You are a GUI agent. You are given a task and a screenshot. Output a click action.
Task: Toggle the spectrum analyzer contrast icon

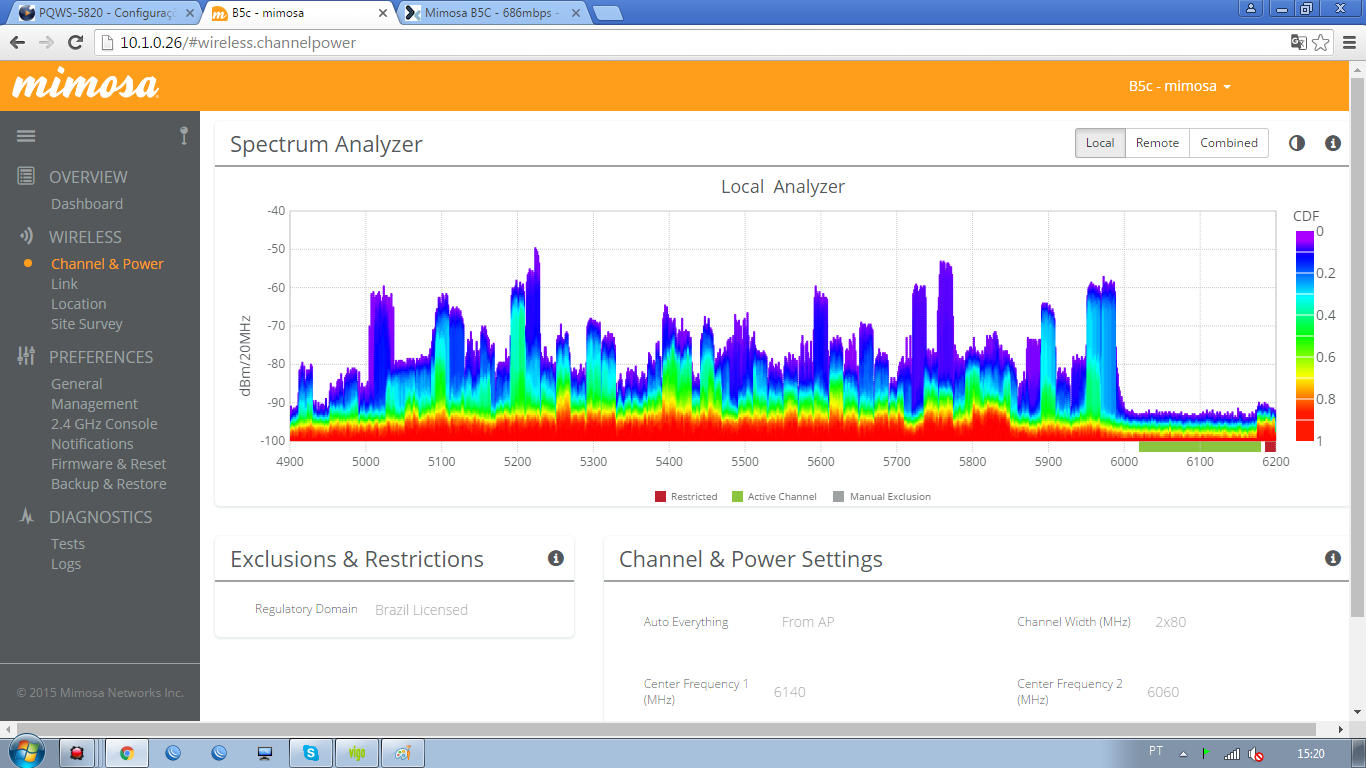pyautogui.click(x=1297, y=143)
